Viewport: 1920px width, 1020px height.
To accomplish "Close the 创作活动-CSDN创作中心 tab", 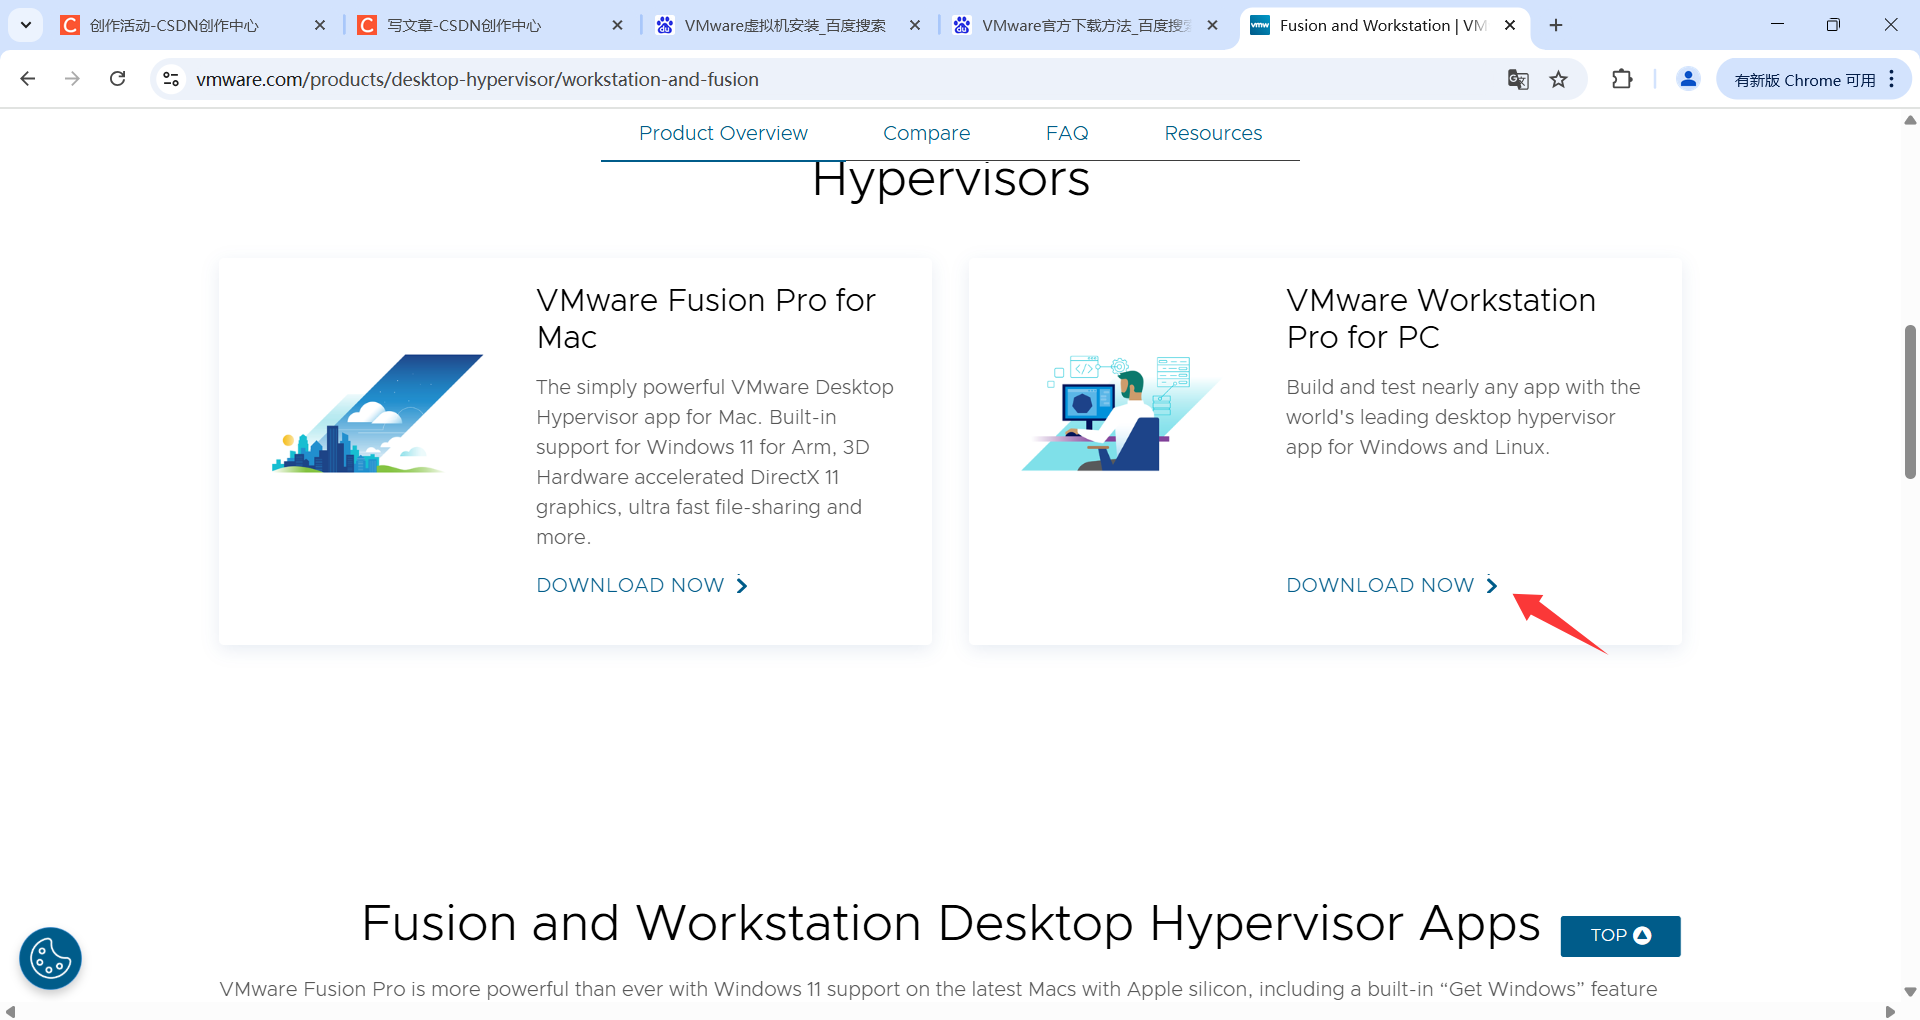I will click(320, 25).
